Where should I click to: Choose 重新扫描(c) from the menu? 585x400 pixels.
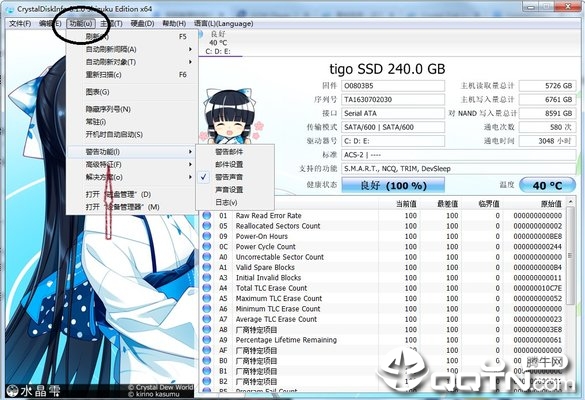coord(132,75)
